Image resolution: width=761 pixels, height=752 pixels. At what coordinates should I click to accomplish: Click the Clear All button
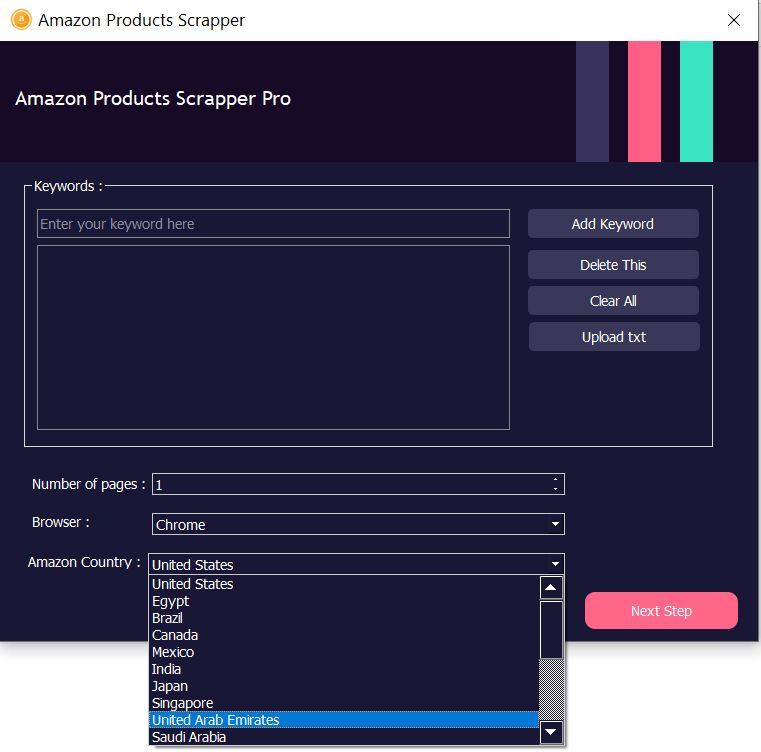tap(613, 301)
